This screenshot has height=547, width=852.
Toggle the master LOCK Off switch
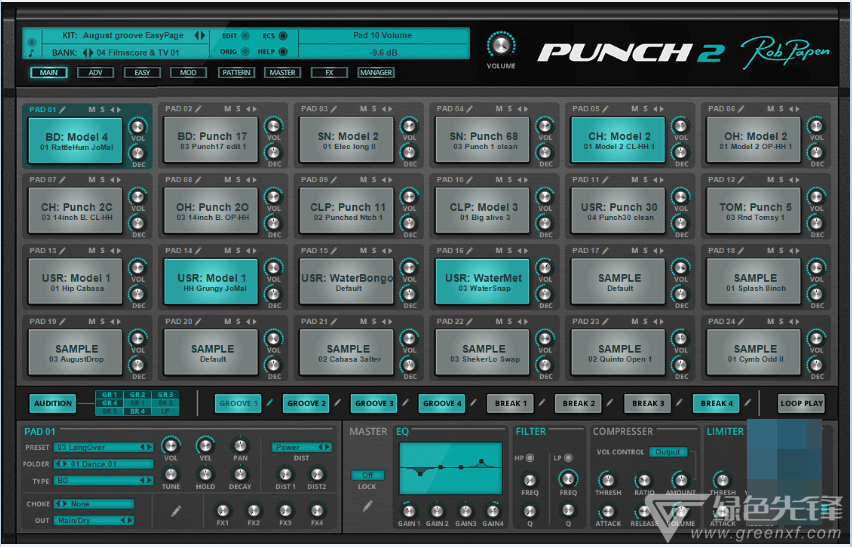click(368, 475)
